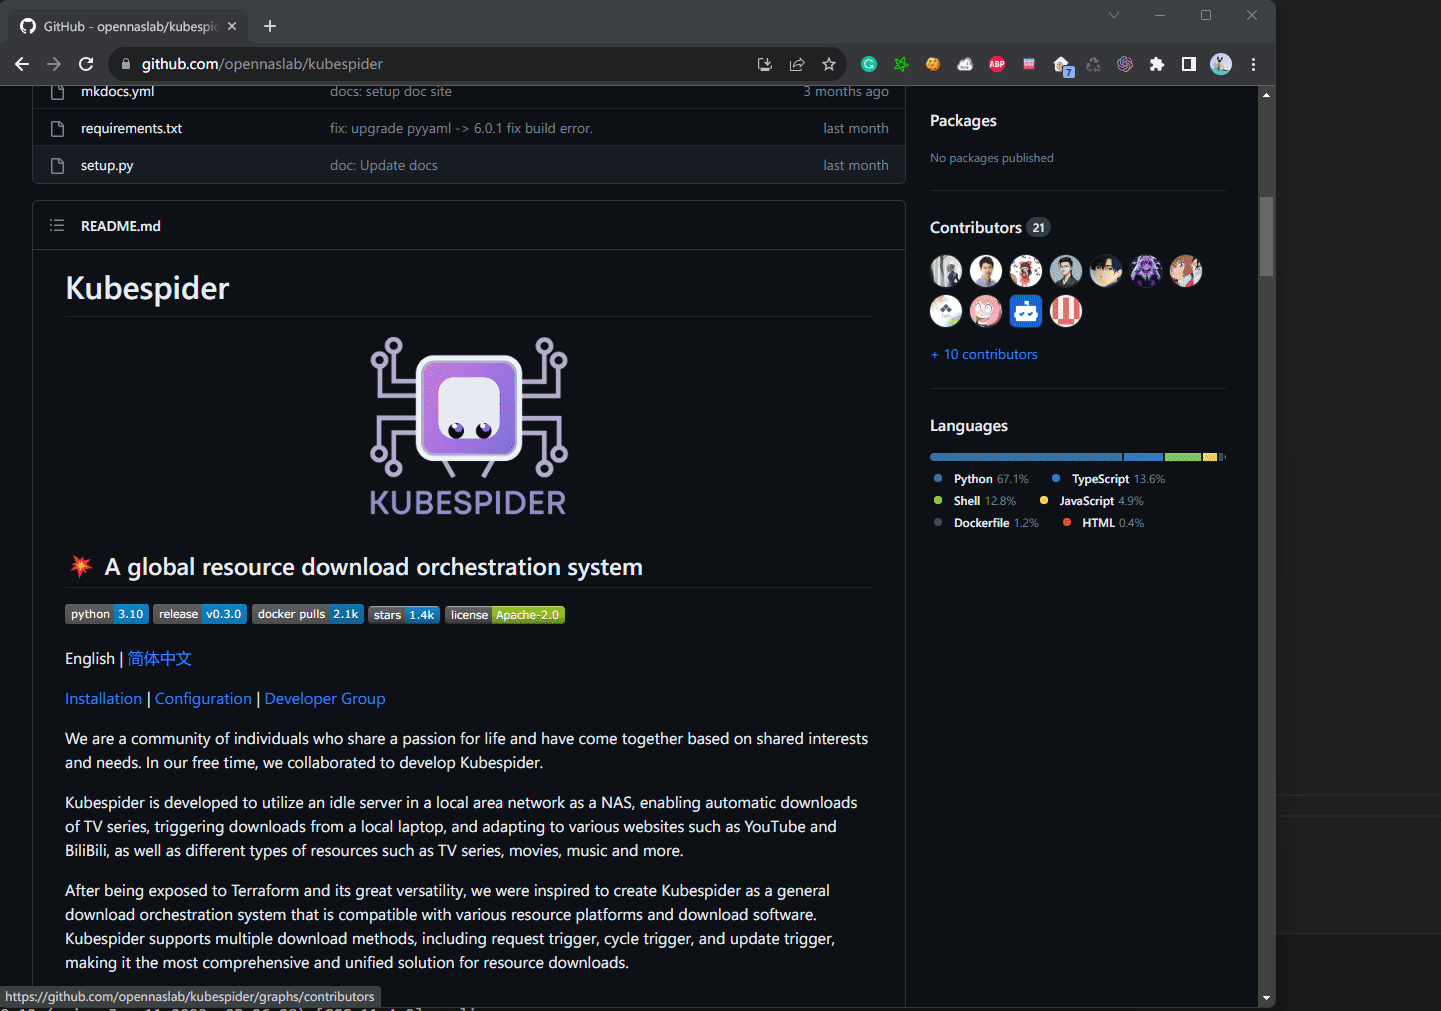Image resolution: width=1441 pixels, height=1011 pixels.
Task: Filter by Dockerfile language 1.2%
Action: click(x=986, y=523)
